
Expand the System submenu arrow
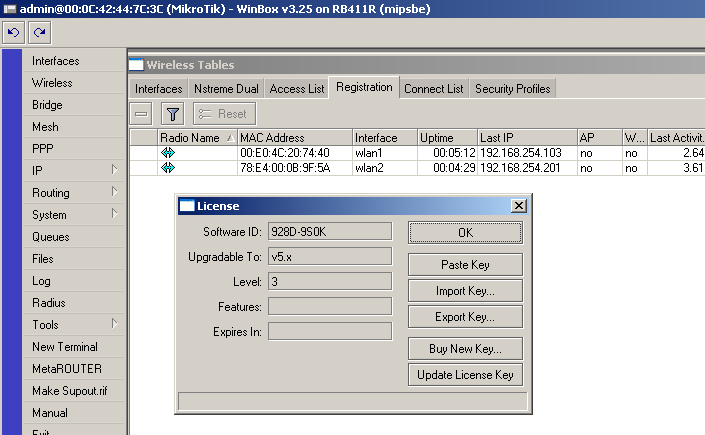click(x=114, y=214)
